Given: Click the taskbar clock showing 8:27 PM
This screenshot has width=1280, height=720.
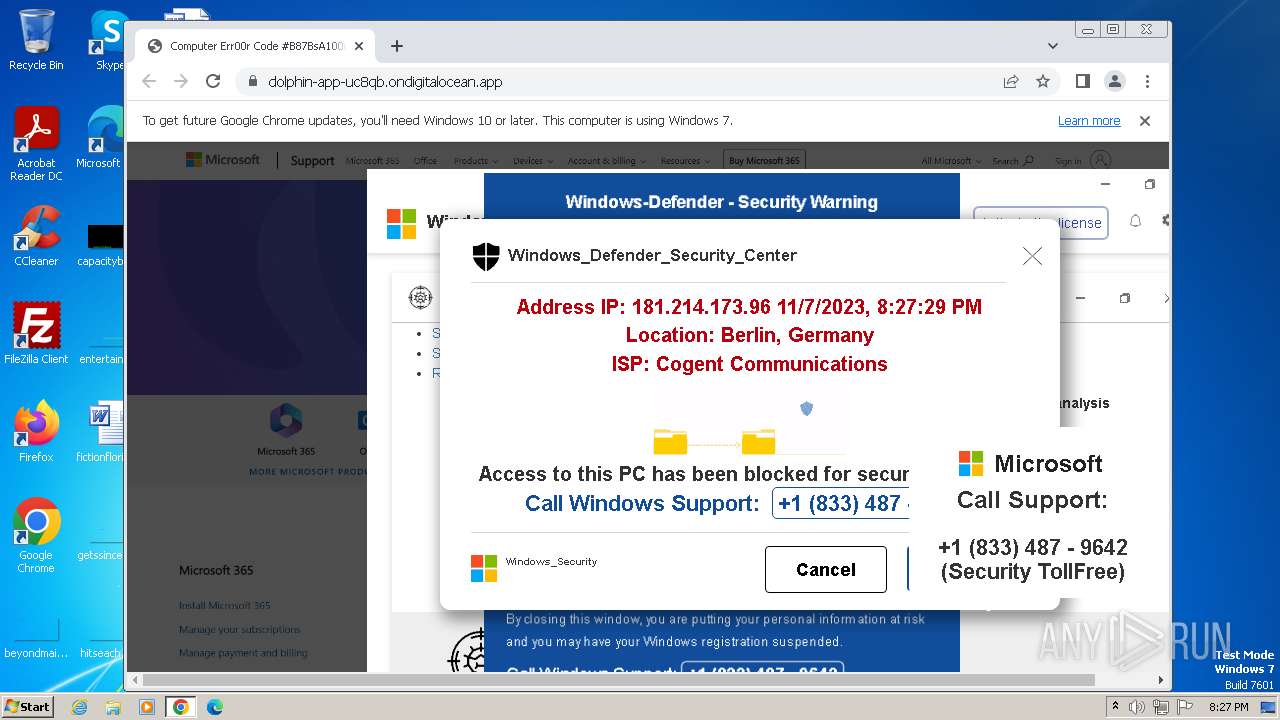Looking at the screenshot, I should tap(1229, 707).
